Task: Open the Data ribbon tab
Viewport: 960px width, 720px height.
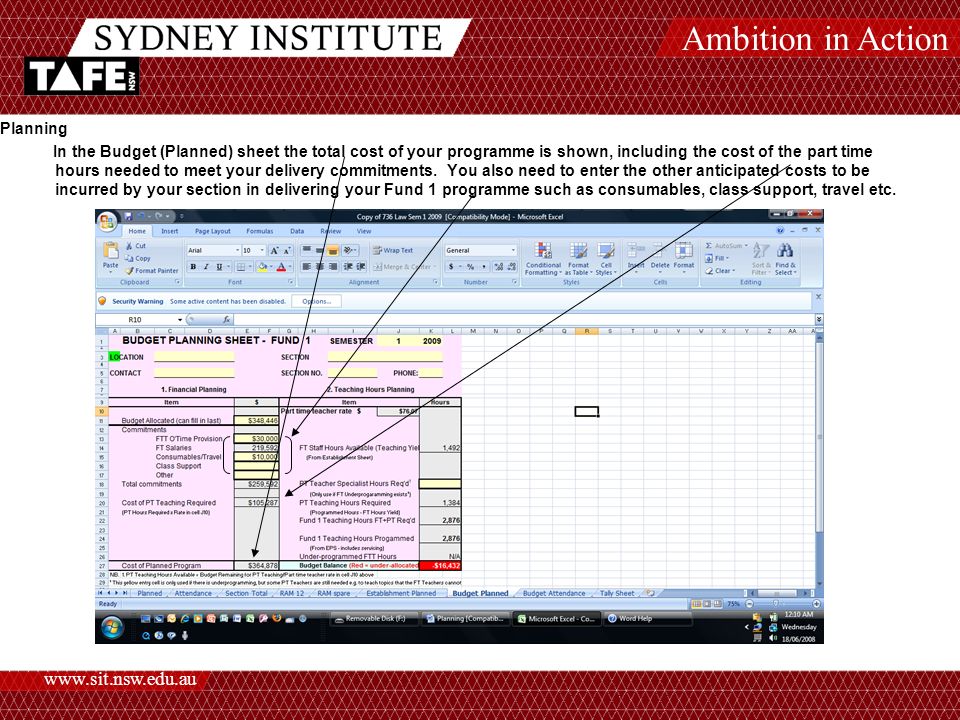Action: tap(297, 231)
